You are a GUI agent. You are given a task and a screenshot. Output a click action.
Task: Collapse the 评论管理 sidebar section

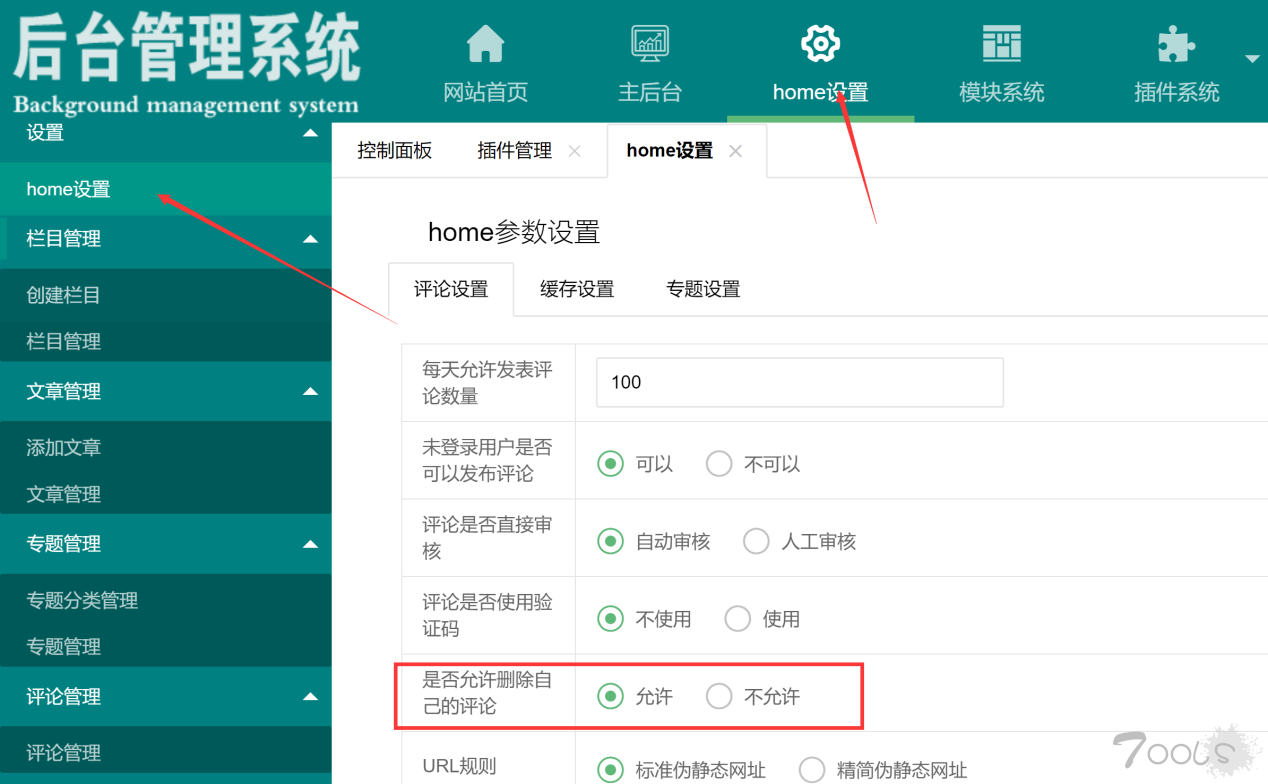[x=311, y=697]
